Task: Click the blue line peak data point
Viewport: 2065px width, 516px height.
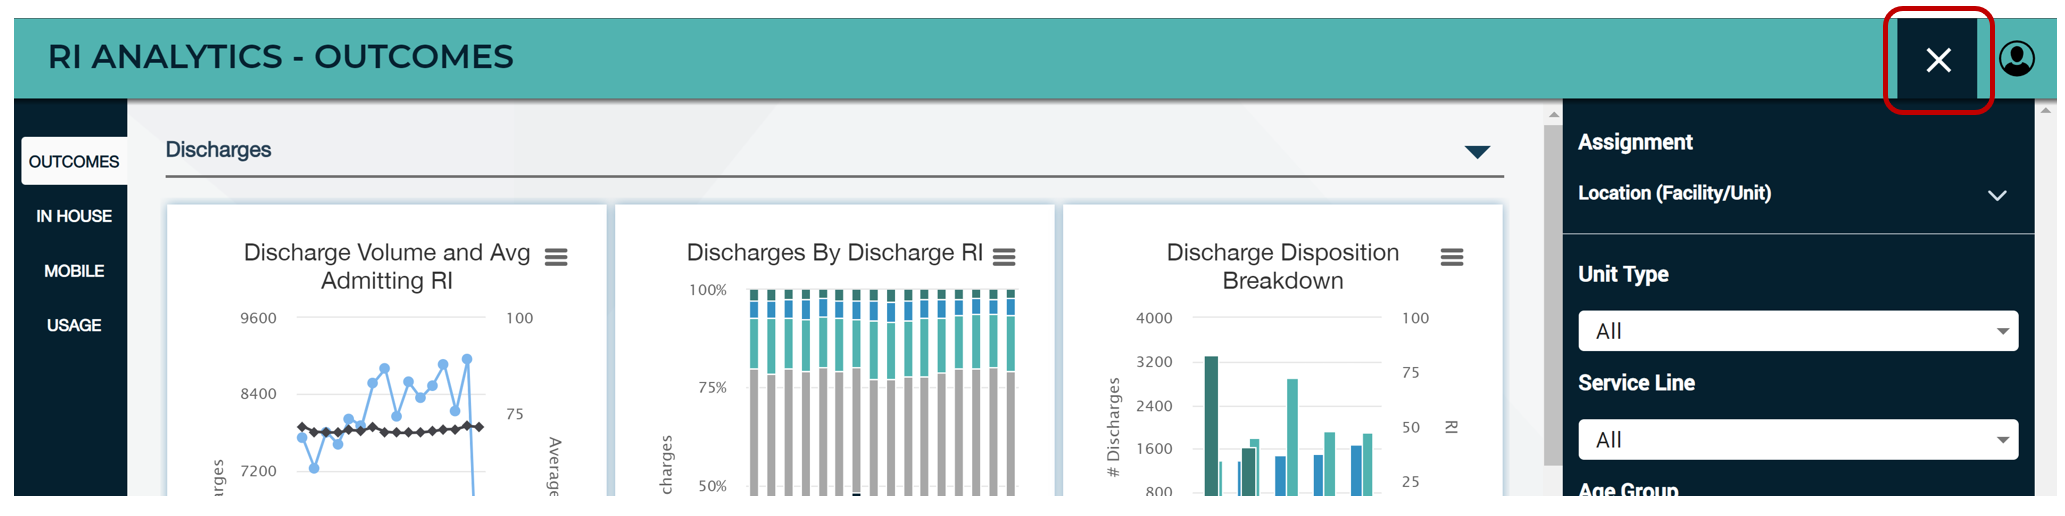Action: (x=467, y=359)
